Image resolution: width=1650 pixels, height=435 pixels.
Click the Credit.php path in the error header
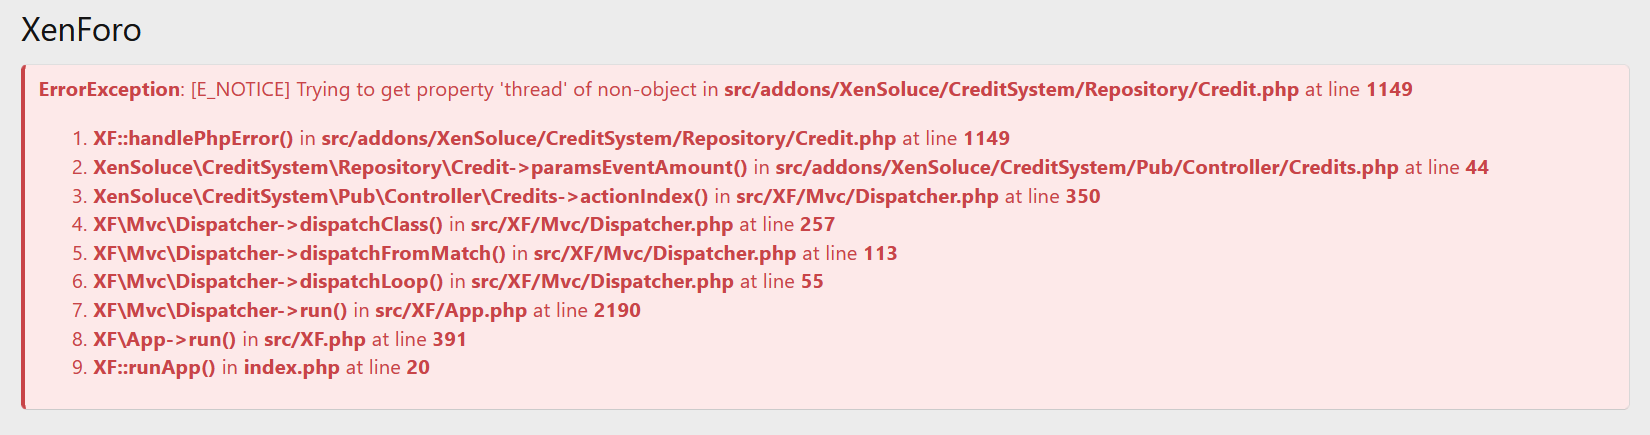click(x=1011, y=89)
